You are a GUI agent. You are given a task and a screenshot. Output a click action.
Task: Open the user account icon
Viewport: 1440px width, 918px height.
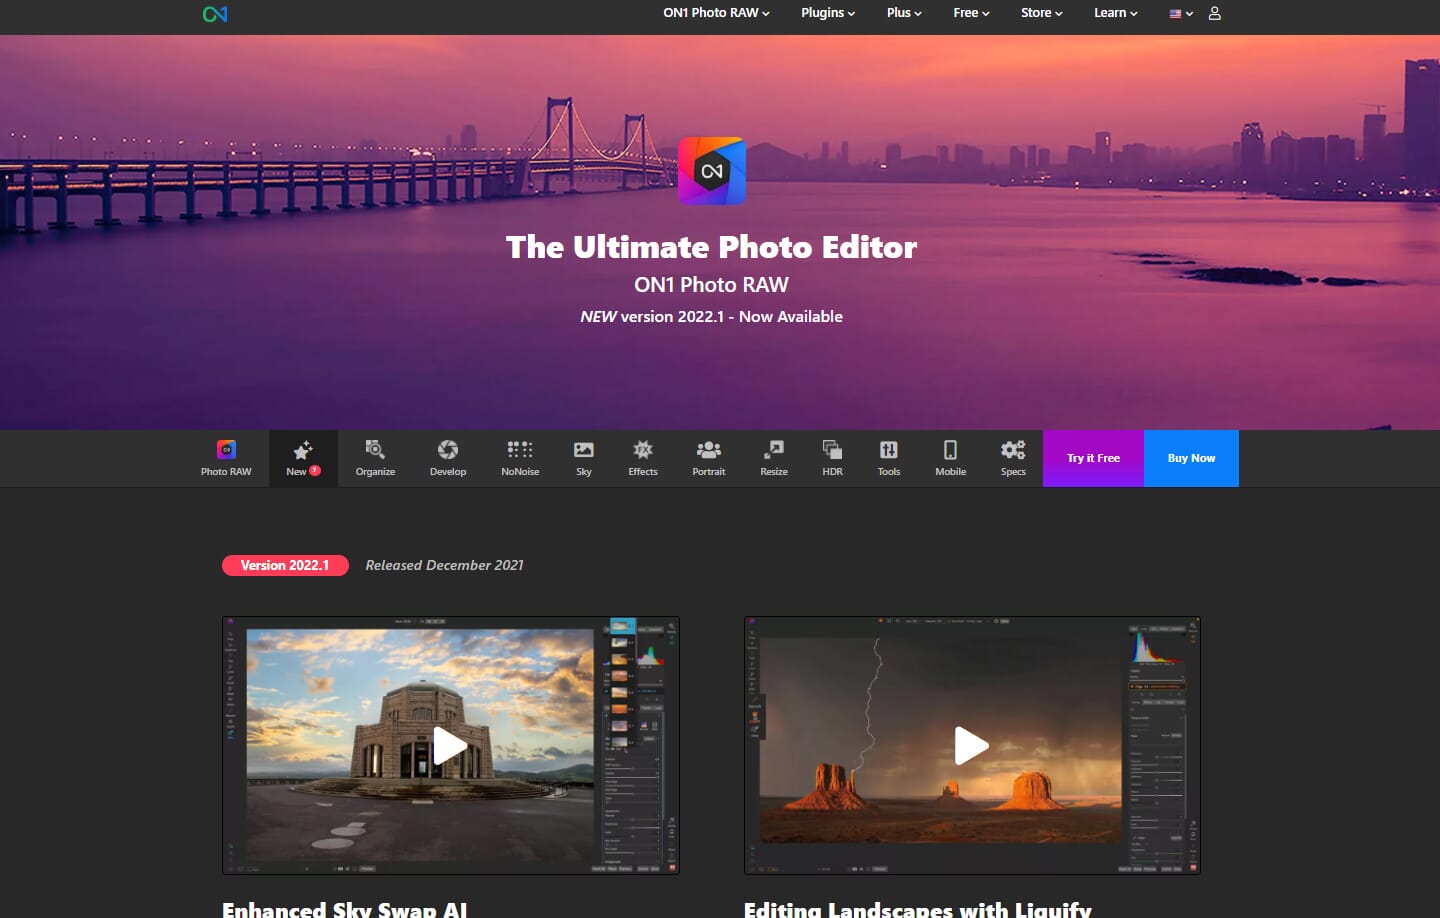[1214, 13]
